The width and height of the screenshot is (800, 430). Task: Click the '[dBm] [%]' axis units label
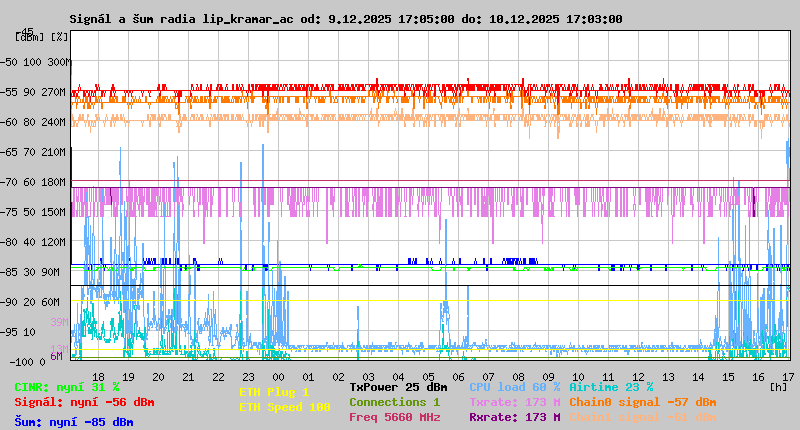point(41,37)
